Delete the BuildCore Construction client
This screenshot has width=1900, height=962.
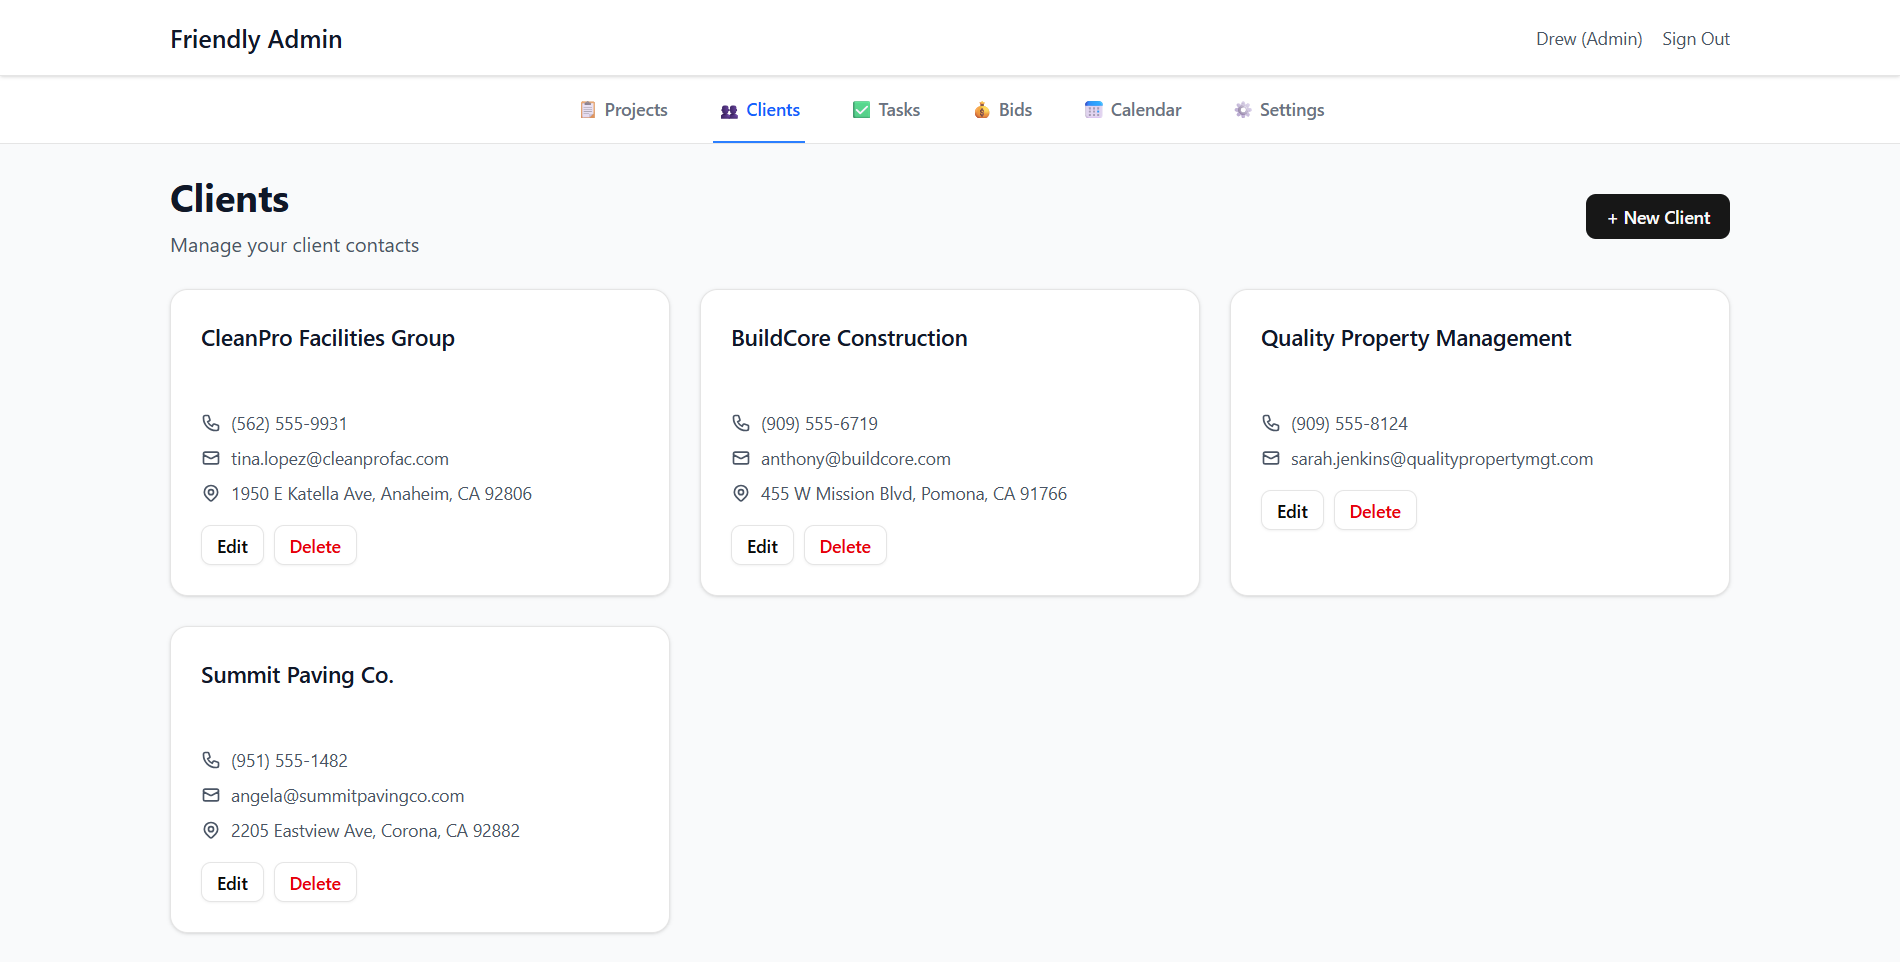click(x=845, y=546)
